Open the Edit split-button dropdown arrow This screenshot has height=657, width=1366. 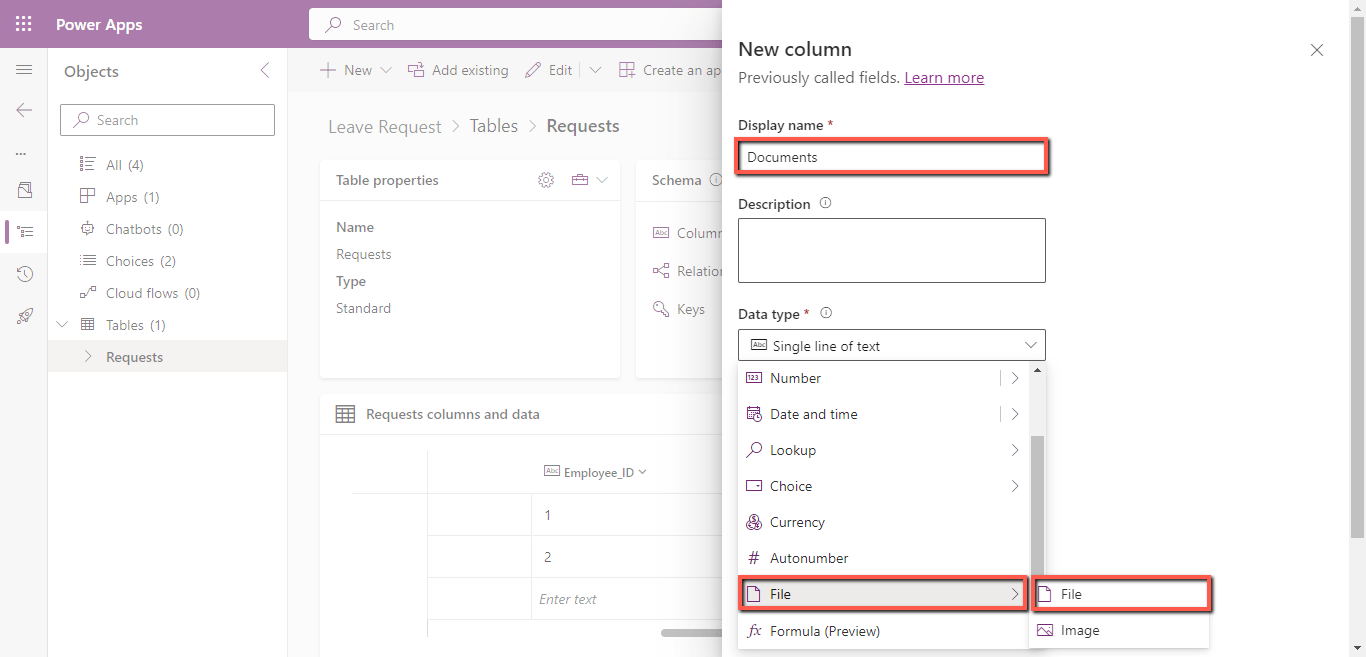pos(595,70)
